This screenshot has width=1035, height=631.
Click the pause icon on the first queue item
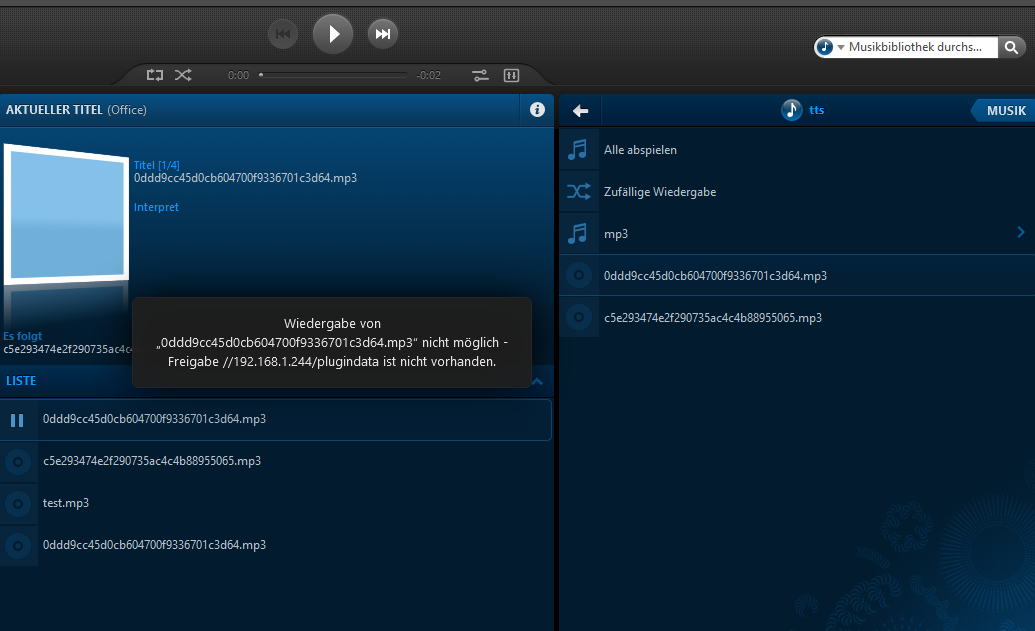click(17, 420)
